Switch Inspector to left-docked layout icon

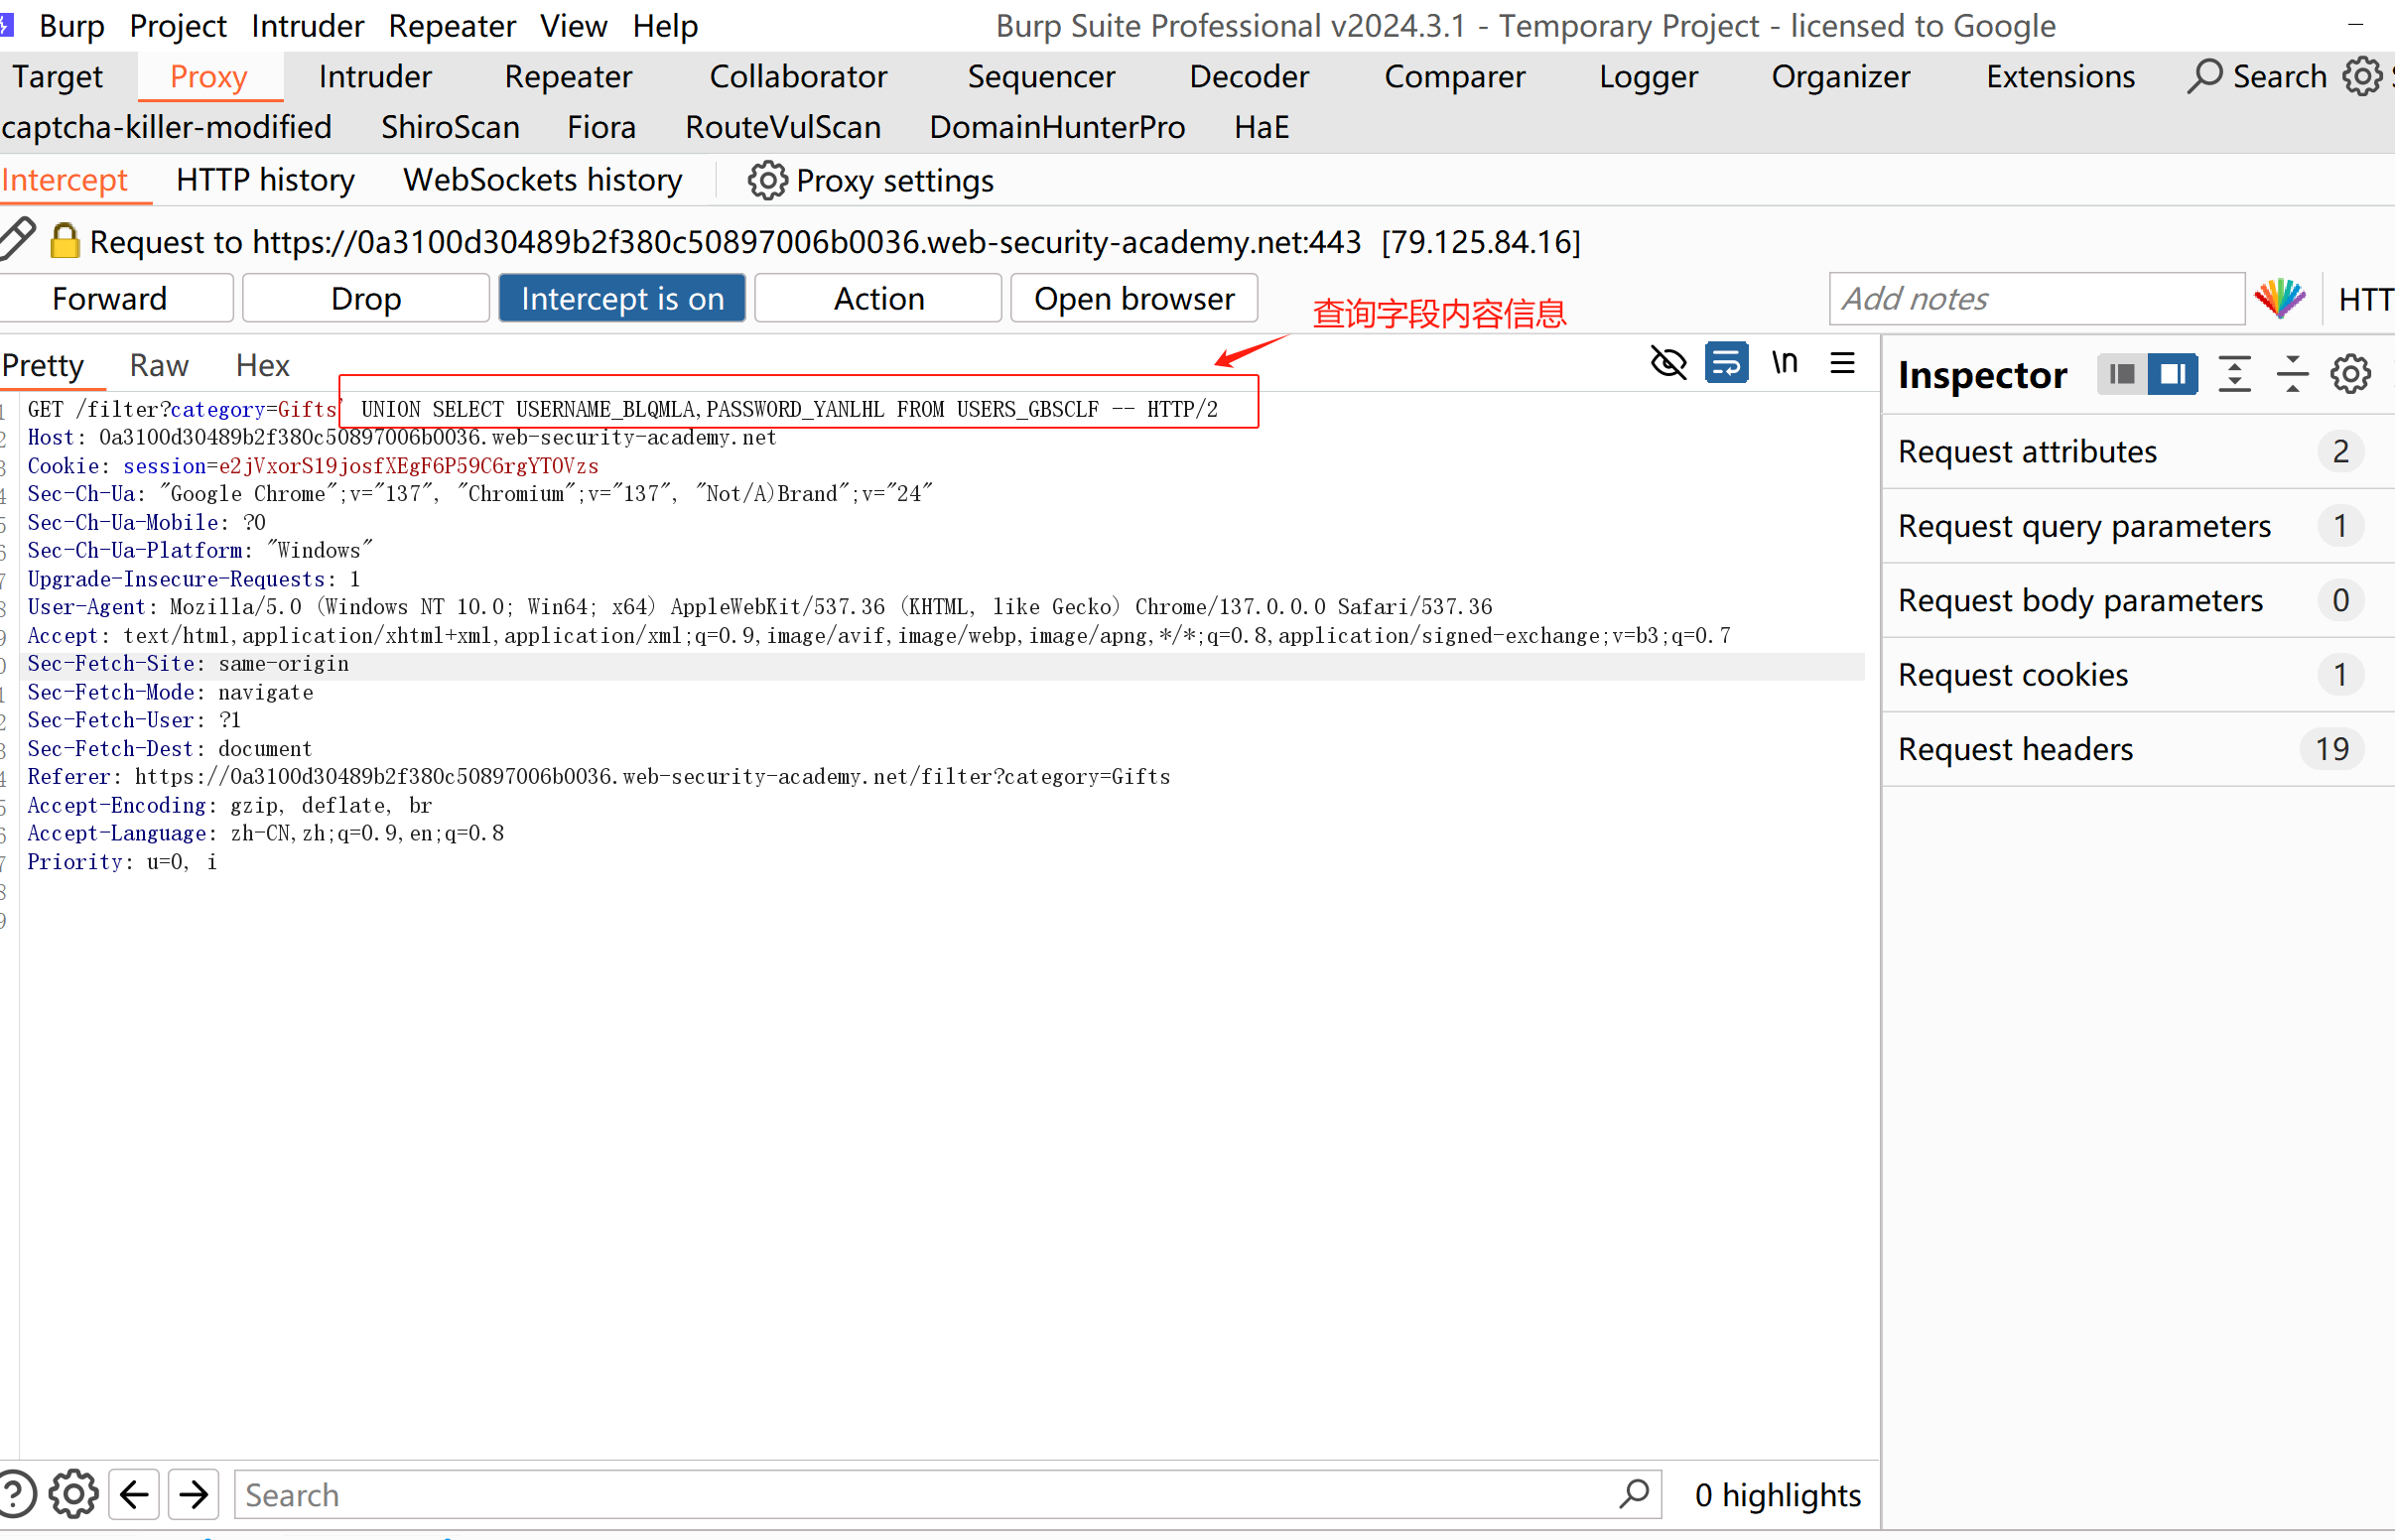pyautogui.click(x=2121, y=375)
